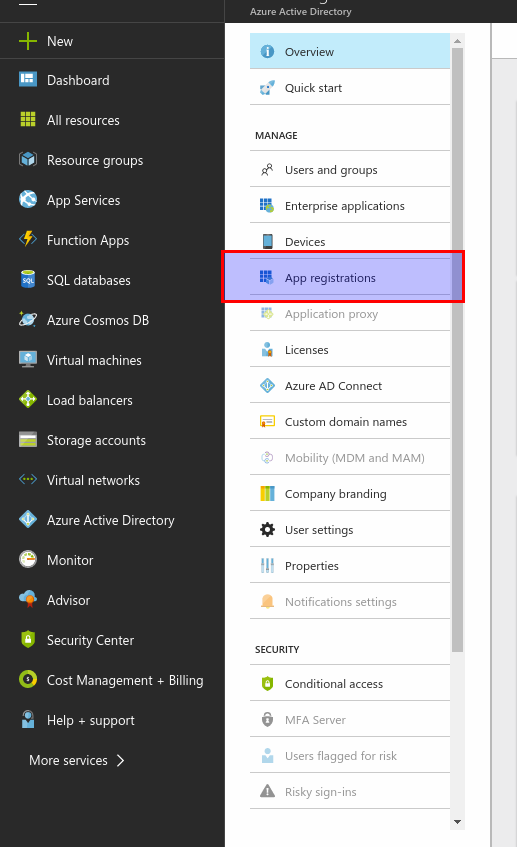Expand More services chevron
517x847 pixels.
(120, 760)
